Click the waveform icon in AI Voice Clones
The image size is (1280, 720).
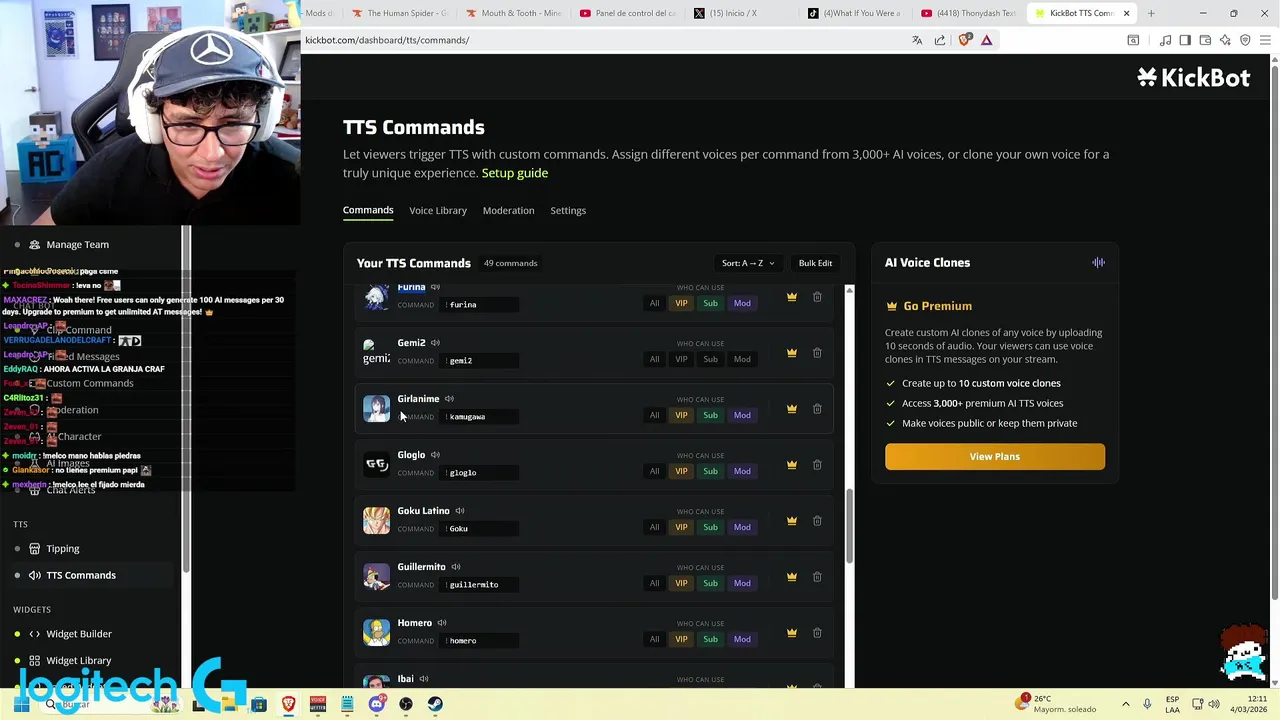[x=1098, y=263]
